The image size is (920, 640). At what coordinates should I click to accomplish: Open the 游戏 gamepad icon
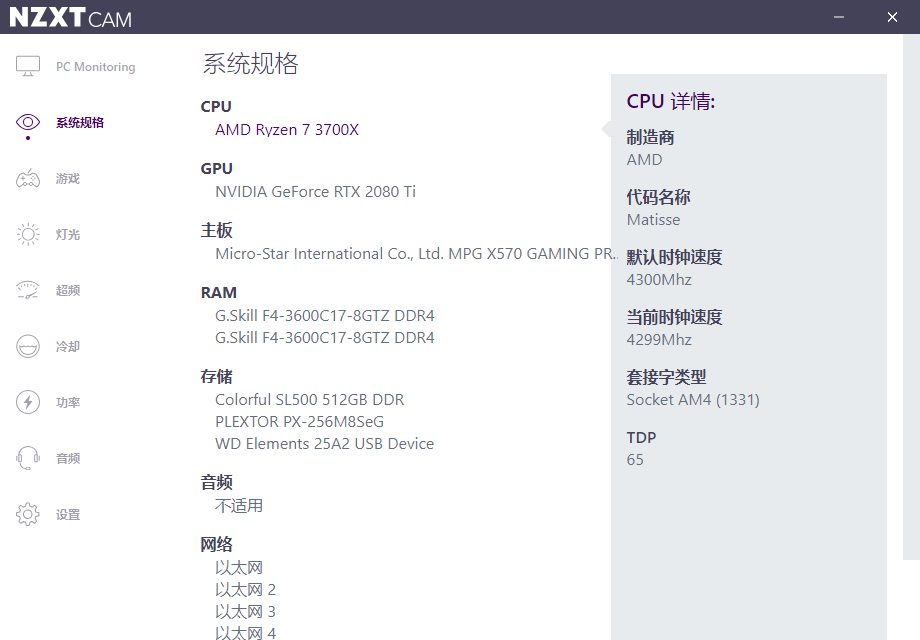tap(28, 179)
